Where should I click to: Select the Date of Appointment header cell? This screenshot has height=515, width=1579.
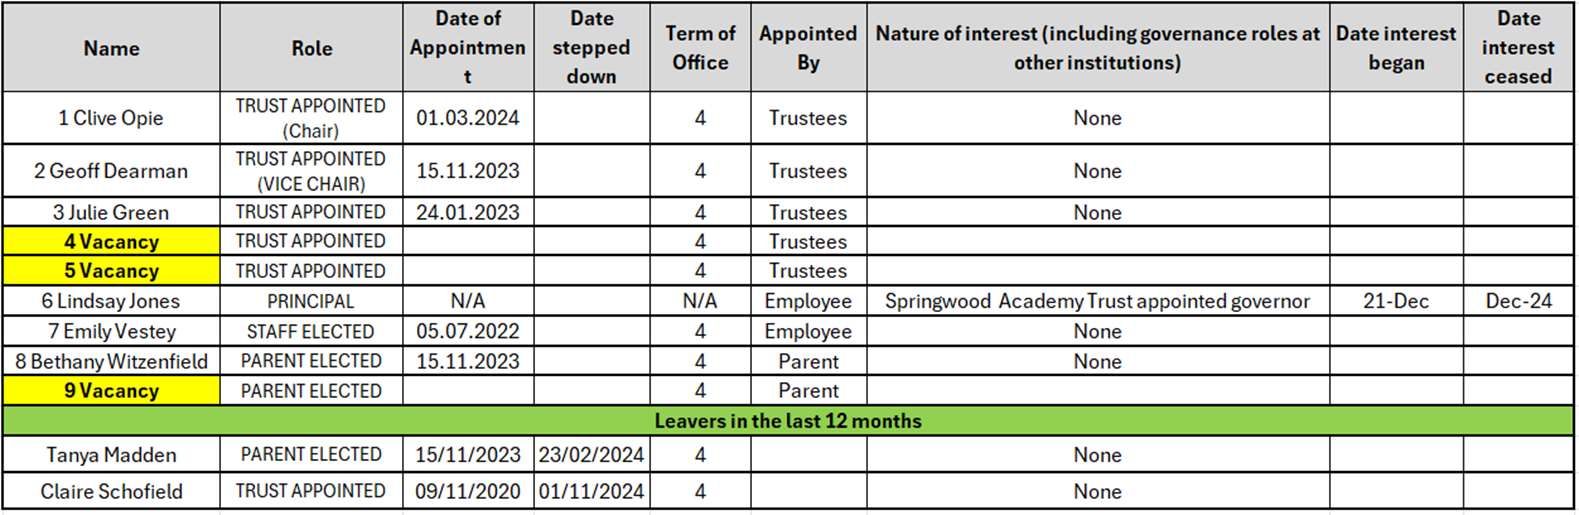[x=468, y=48]
